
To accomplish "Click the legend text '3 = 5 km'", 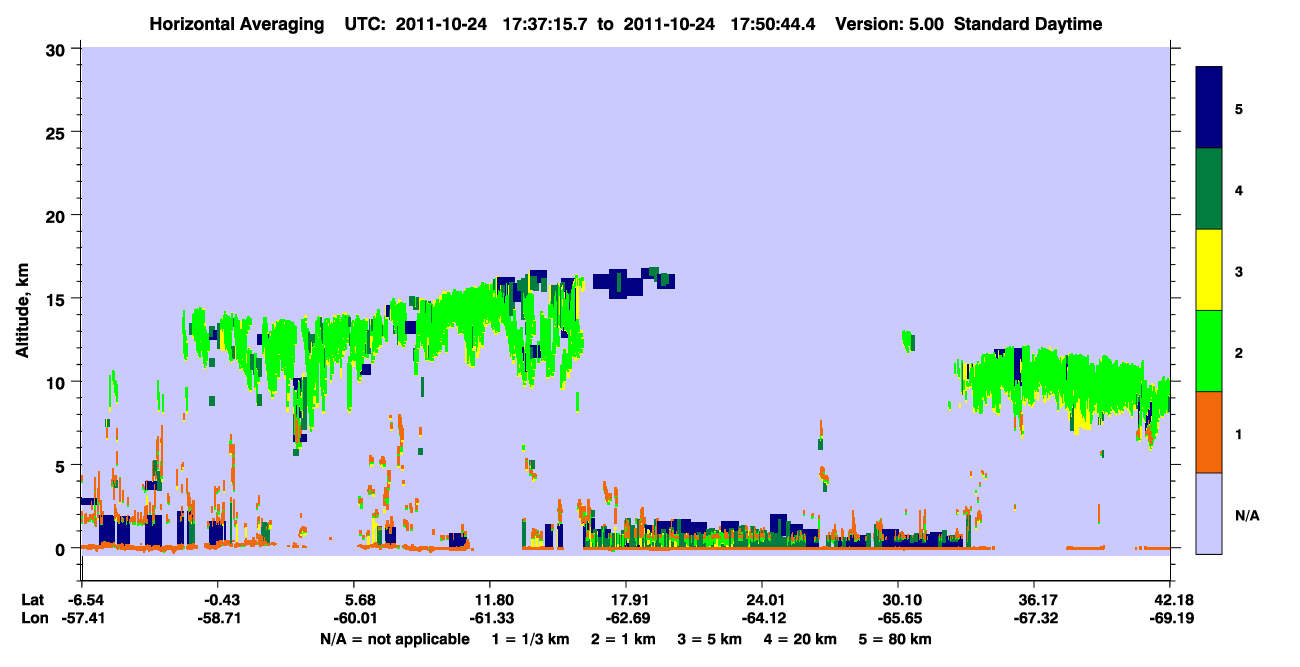I will [x=710, y=639].
